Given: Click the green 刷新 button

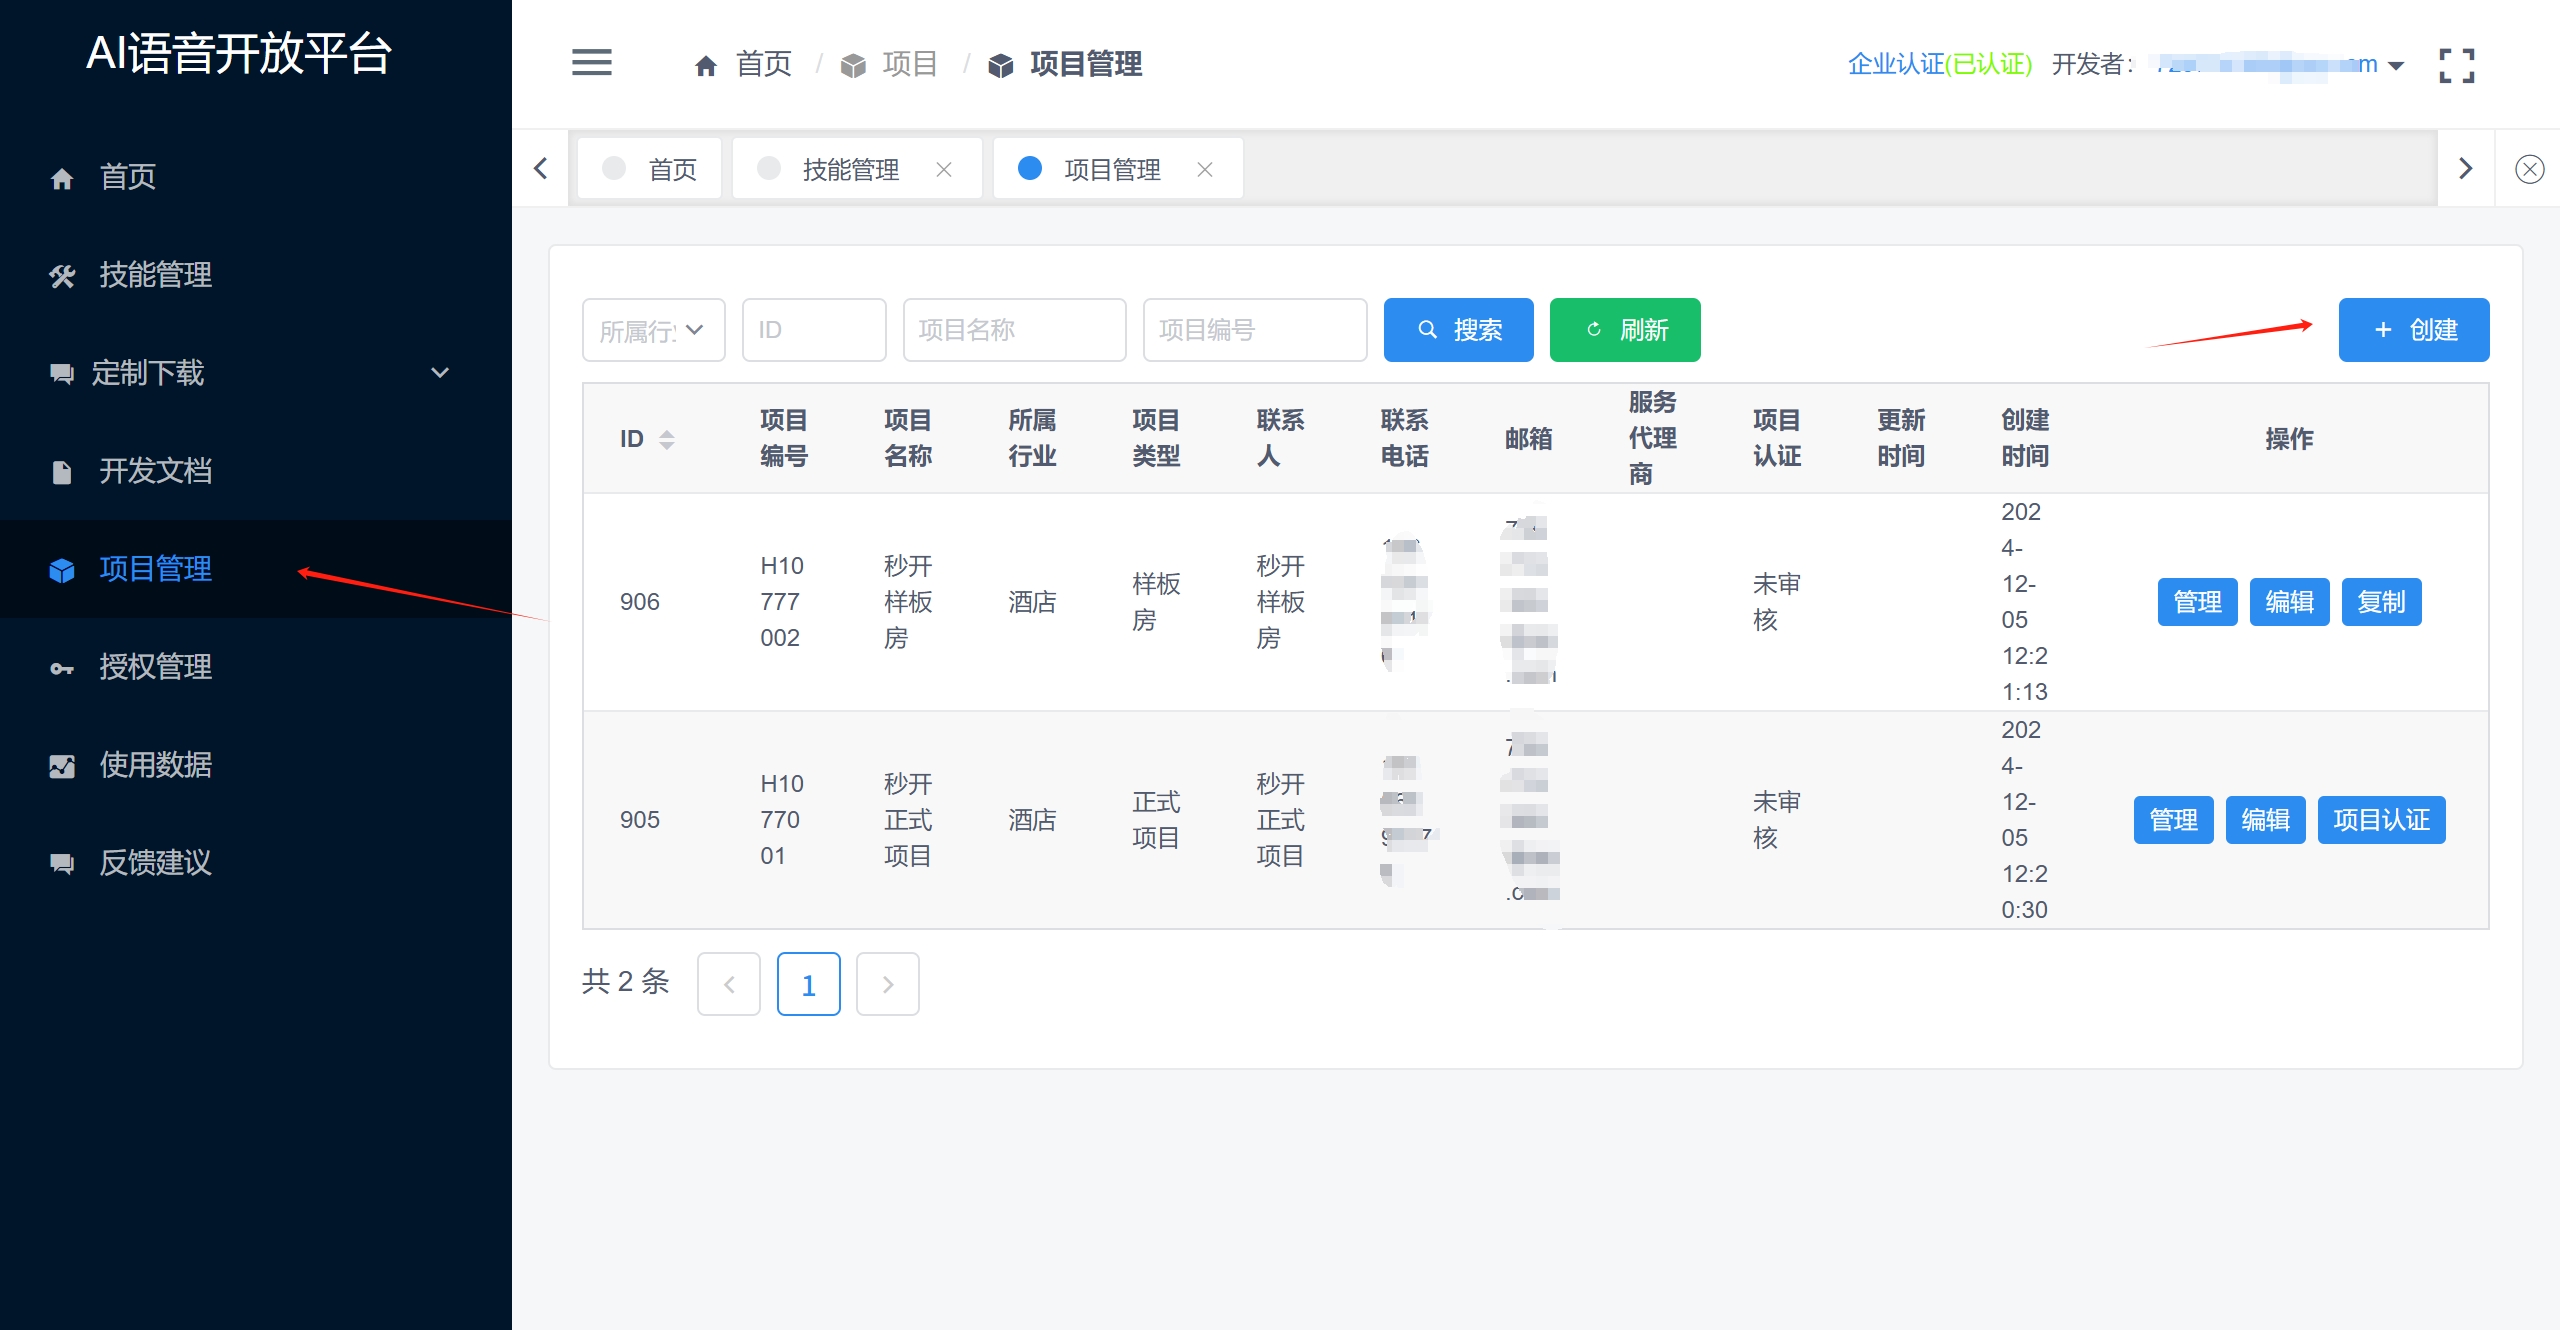Looking at the screenshot, I should point(1624,330).
